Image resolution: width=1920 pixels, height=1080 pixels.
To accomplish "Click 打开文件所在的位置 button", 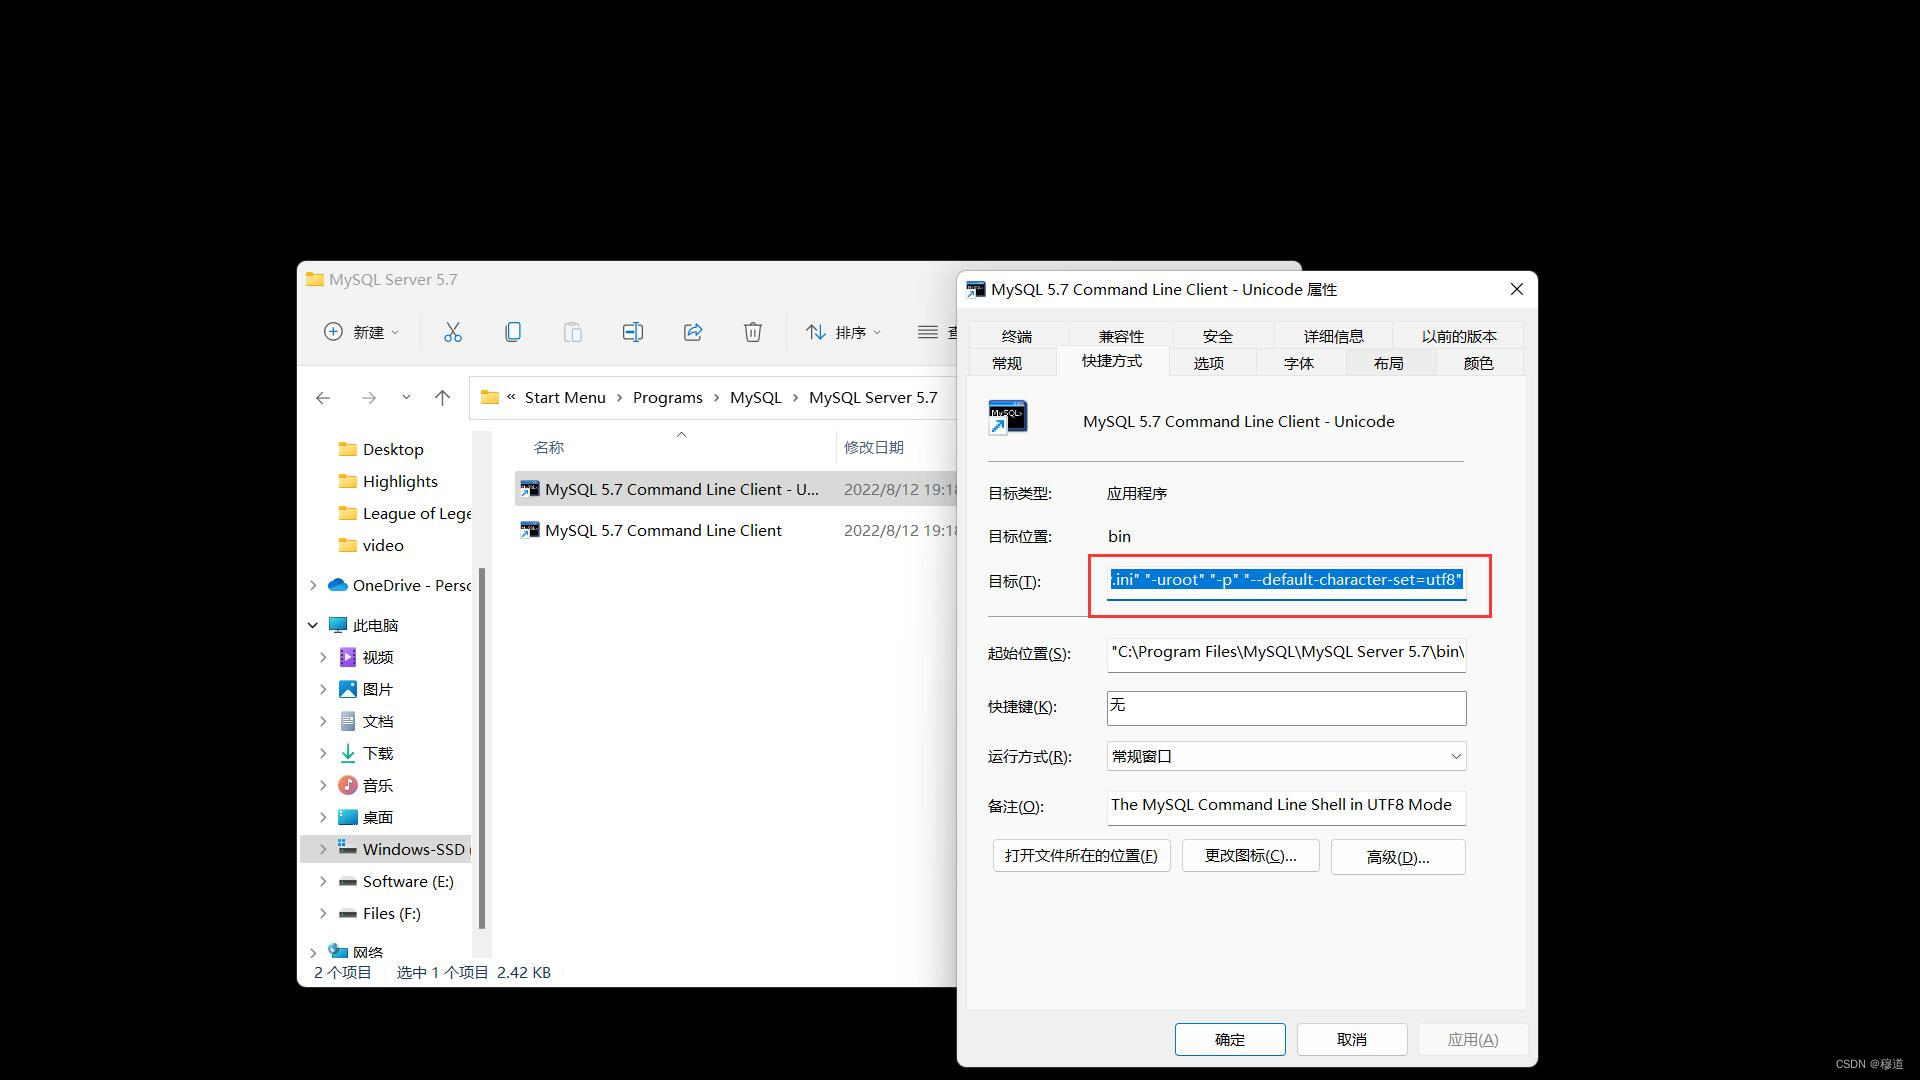I will pos(1080,856).
